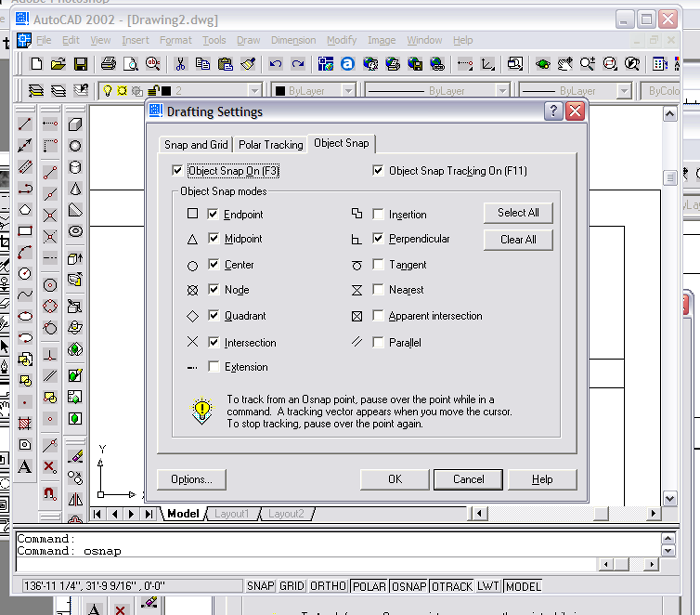Viewport: 700px width, 615px height.
Task: Enable the Parallel snap mode checkbox
Action: click(x=378, y=342)
